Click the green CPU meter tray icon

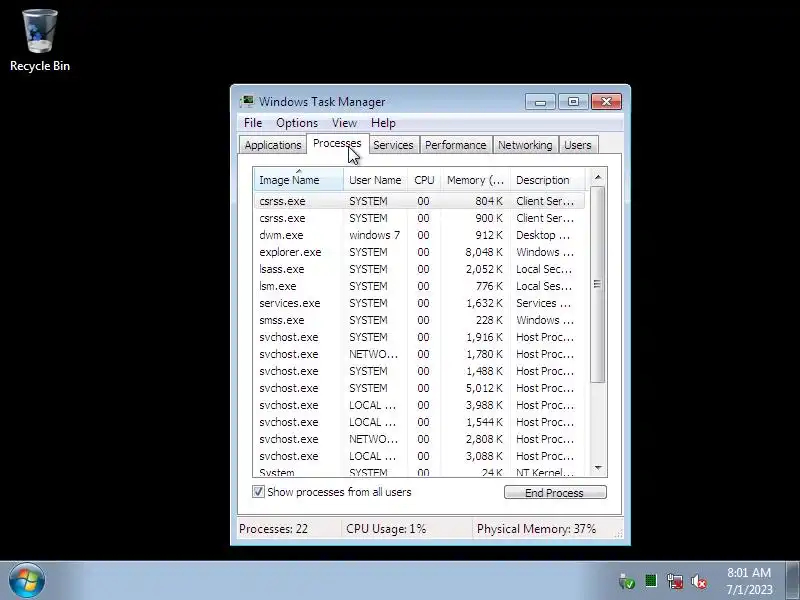(x=651, y=581)
